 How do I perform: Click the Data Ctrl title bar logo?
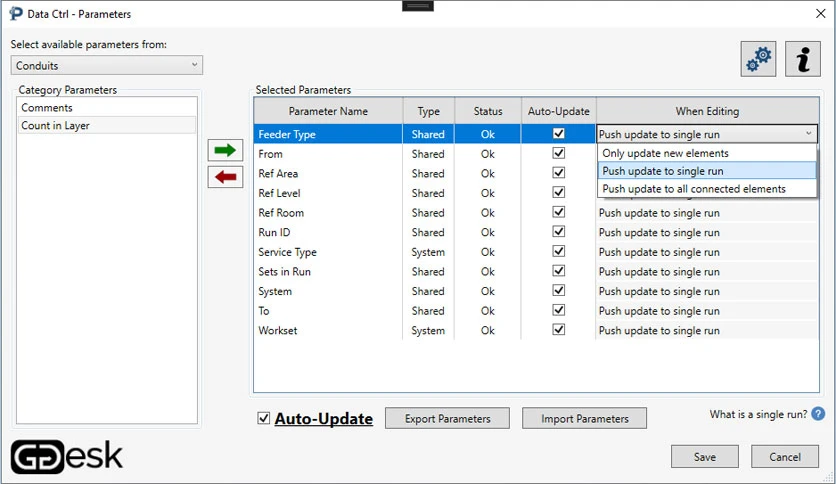[16, 13]
